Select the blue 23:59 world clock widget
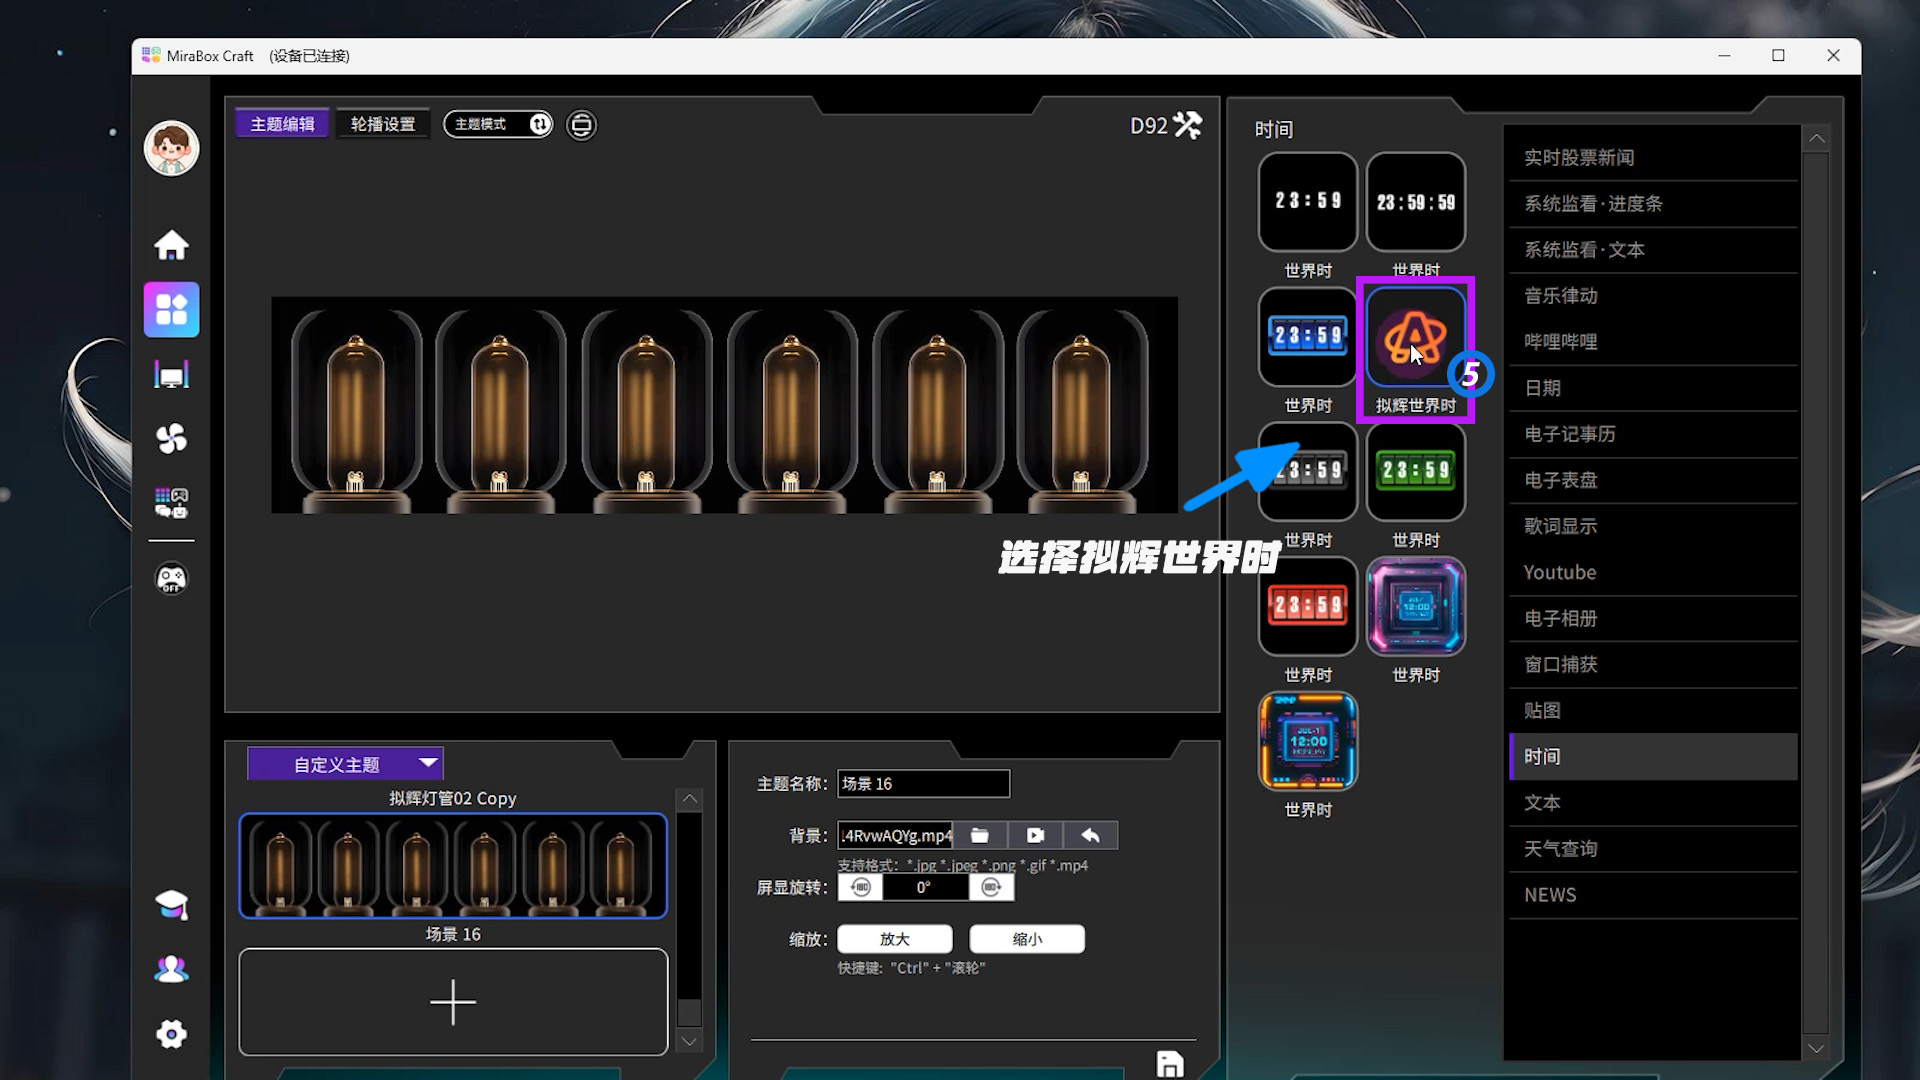1920x1080 pixels. pyautogui.click(x=1308, y=337)
